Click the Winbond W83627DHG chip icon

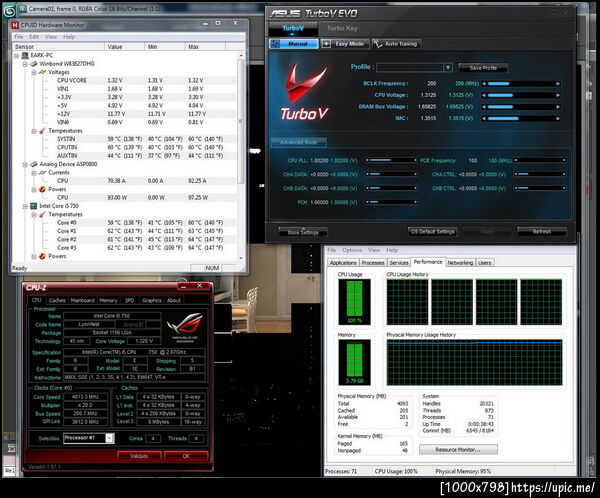34,64
